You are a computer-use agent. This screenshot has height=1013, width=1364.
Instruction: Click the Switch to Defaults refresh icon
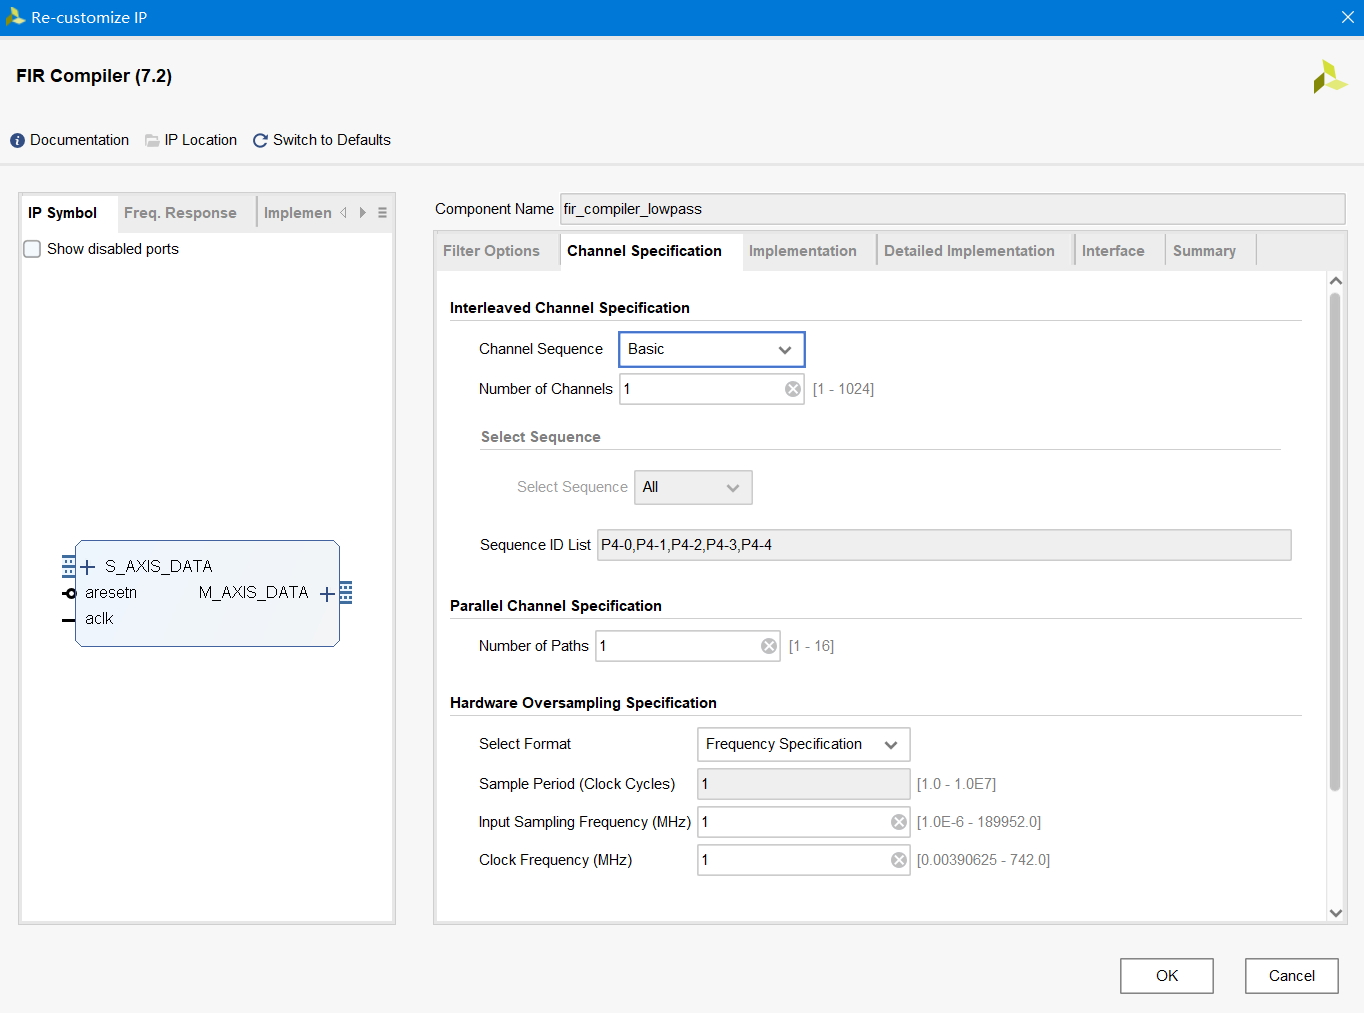[x=260, y=141]
